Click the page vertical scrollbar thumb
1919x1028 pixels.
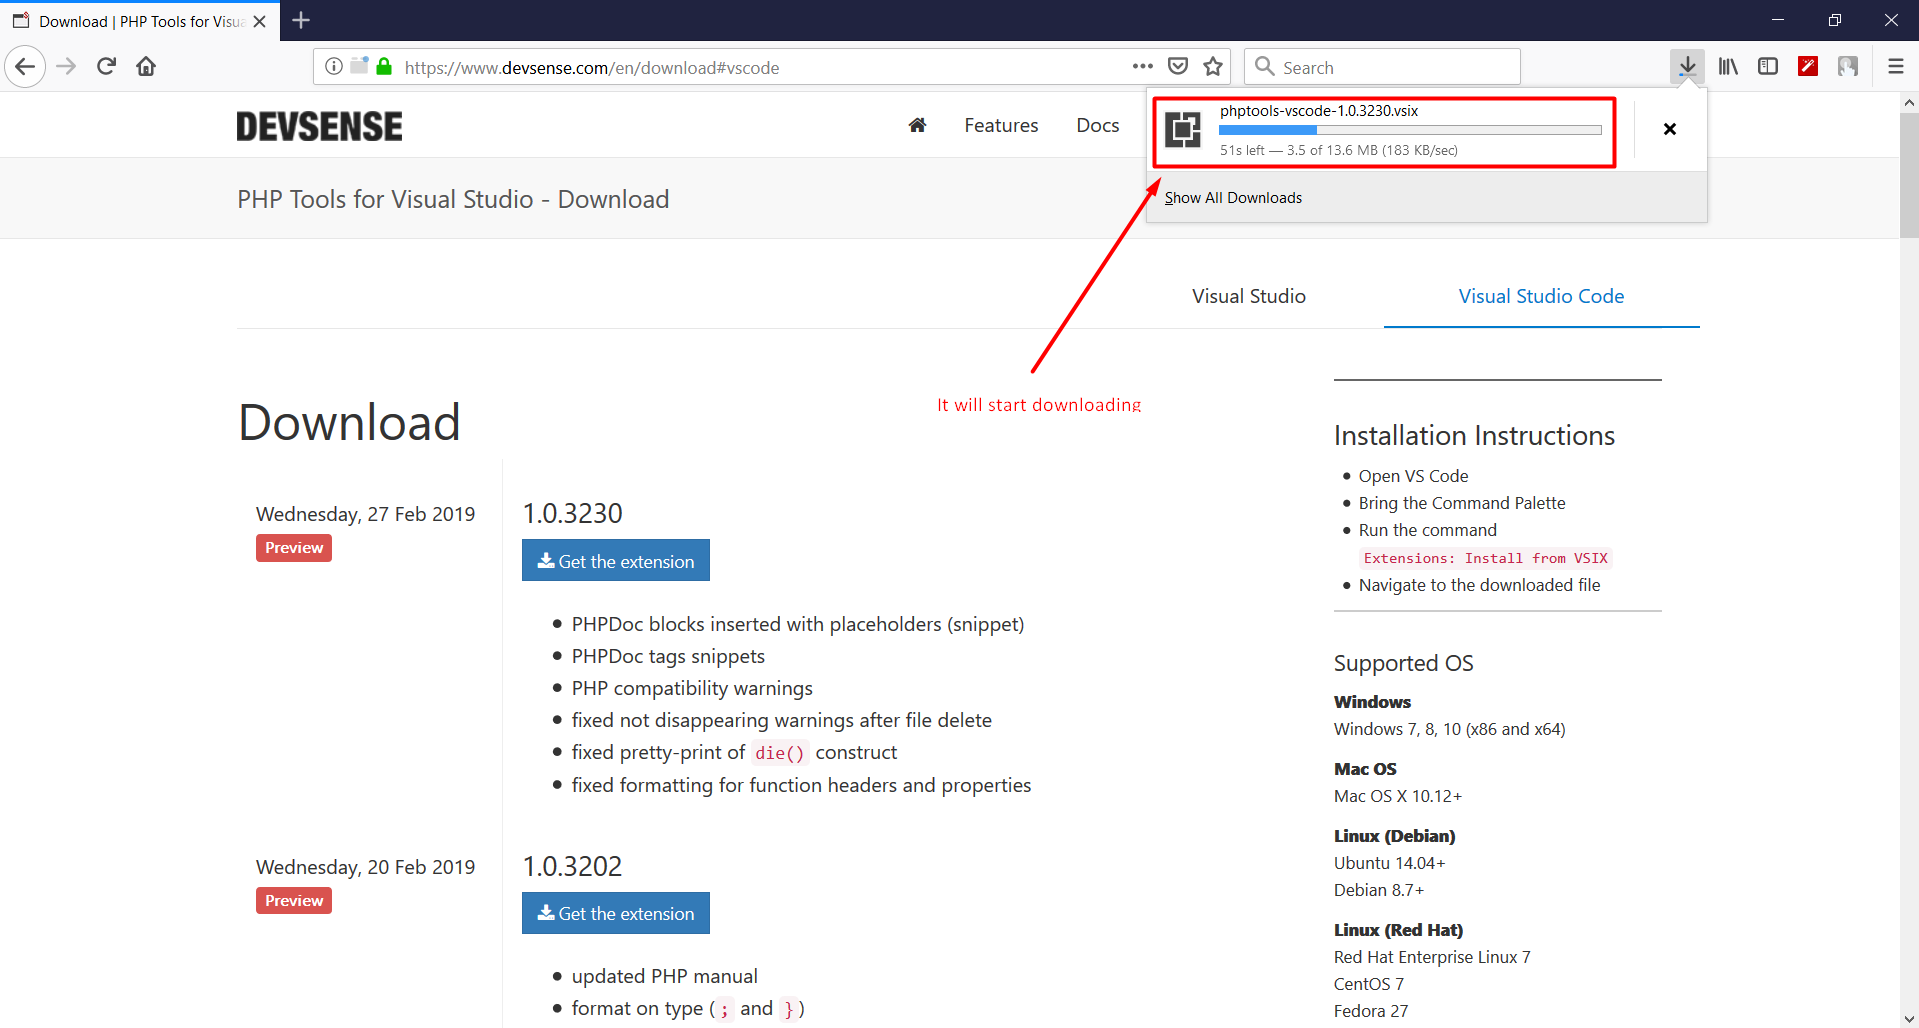(x=1909, y=176)
